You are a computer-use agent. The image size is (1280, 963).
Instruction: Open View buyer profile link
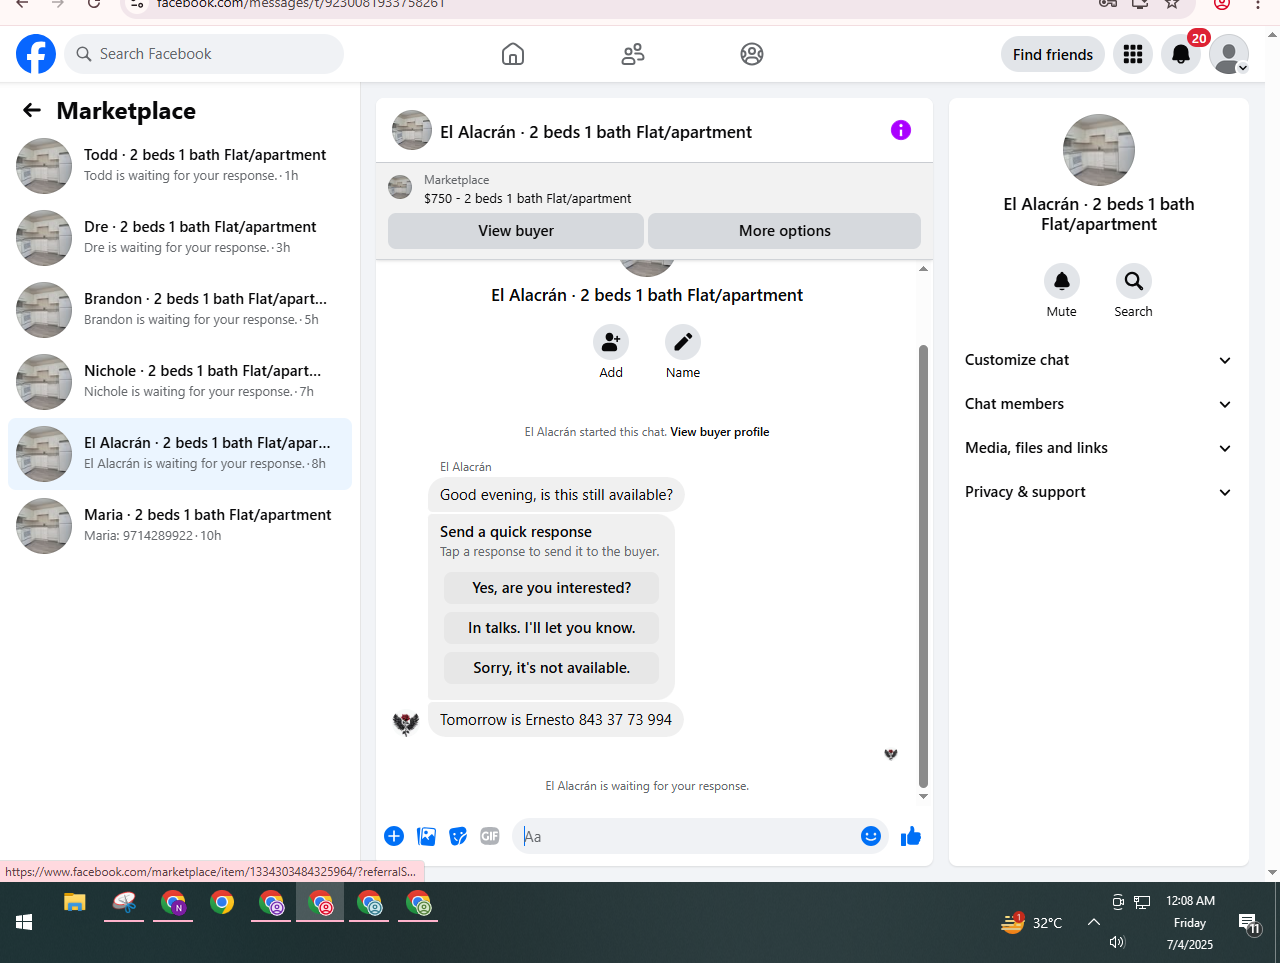coord(720,432)
